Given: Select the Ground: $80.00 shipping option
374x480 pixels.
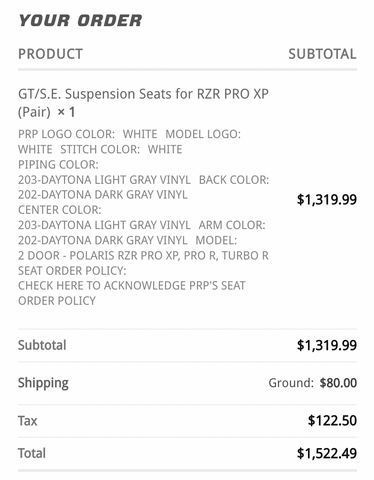Looking at the screenshot, I should 313,383.
